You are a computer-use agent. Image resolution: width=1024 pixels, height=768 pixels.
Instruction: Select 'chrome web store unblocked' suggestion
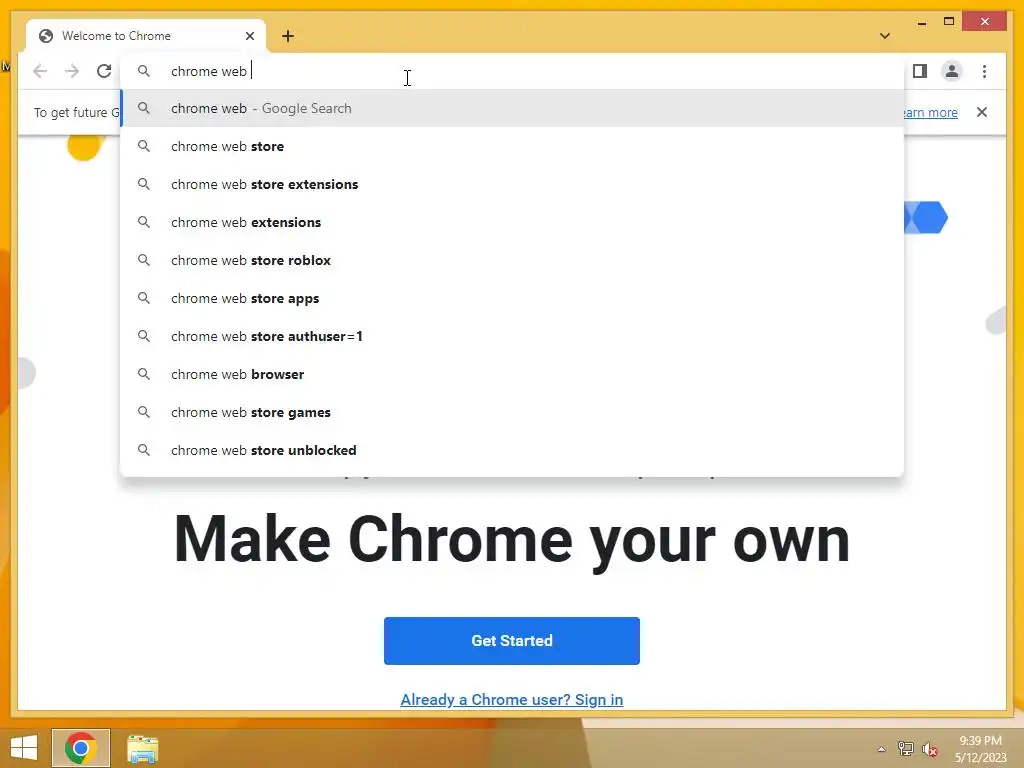[512, 450]
